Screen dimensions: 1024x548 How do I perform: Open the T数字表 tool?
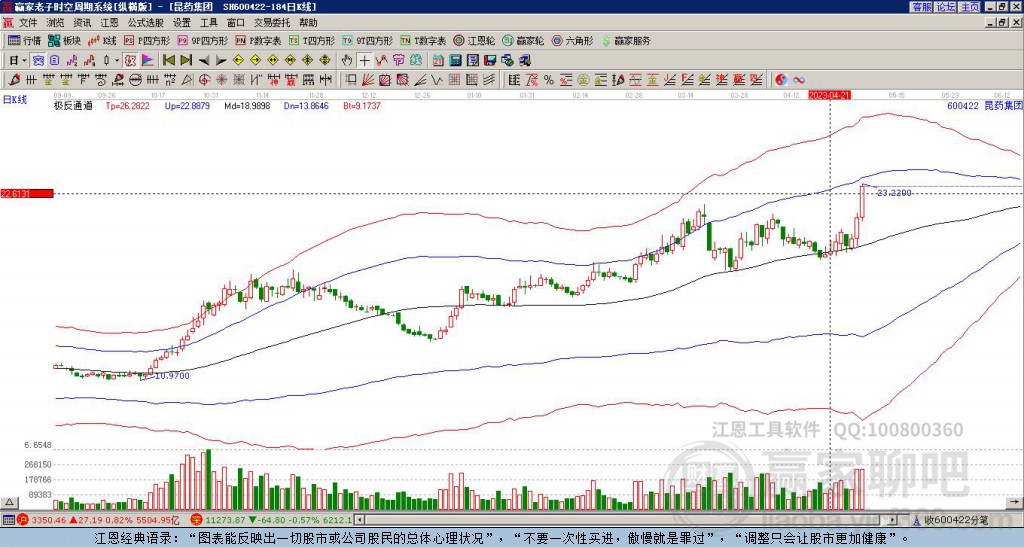tap(423, 40)
